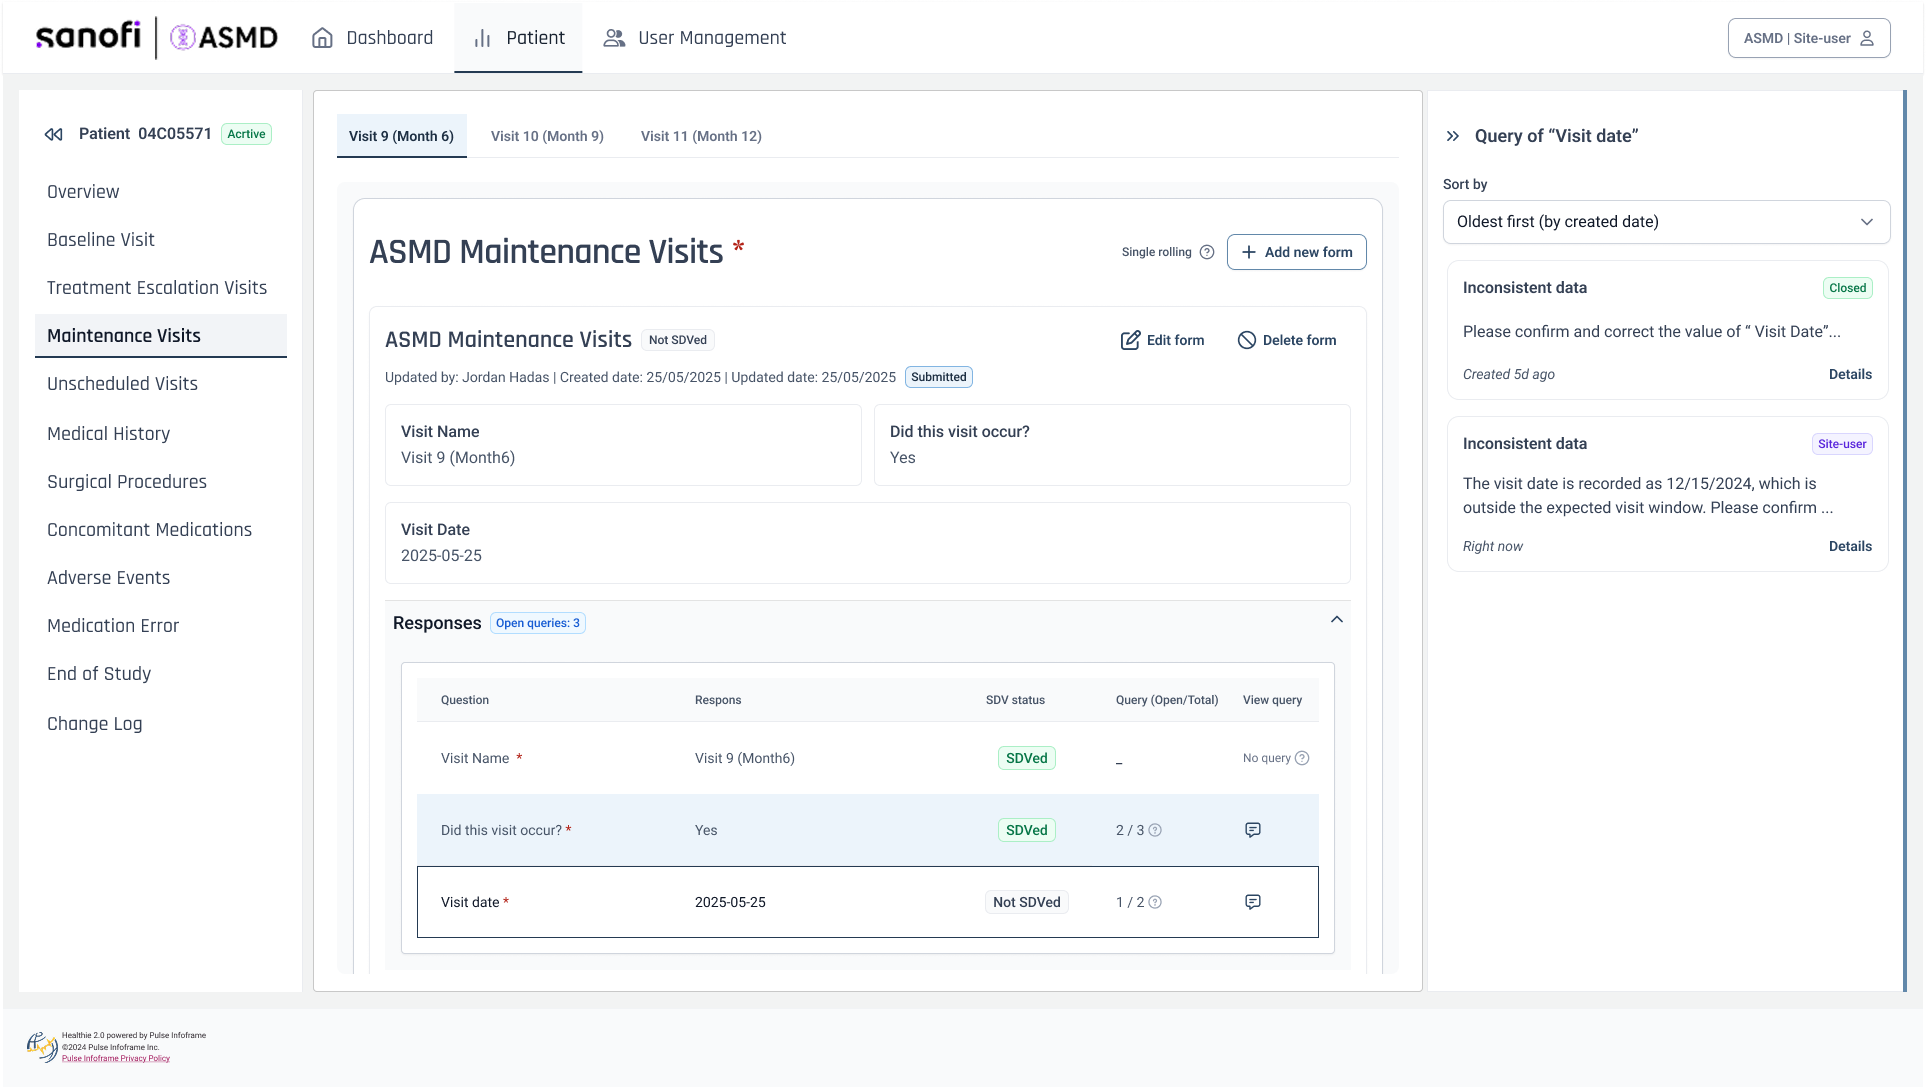
Task: Click the help icon next to 2 / 3
Action: pyautogui.click(x=1155, y=830)
